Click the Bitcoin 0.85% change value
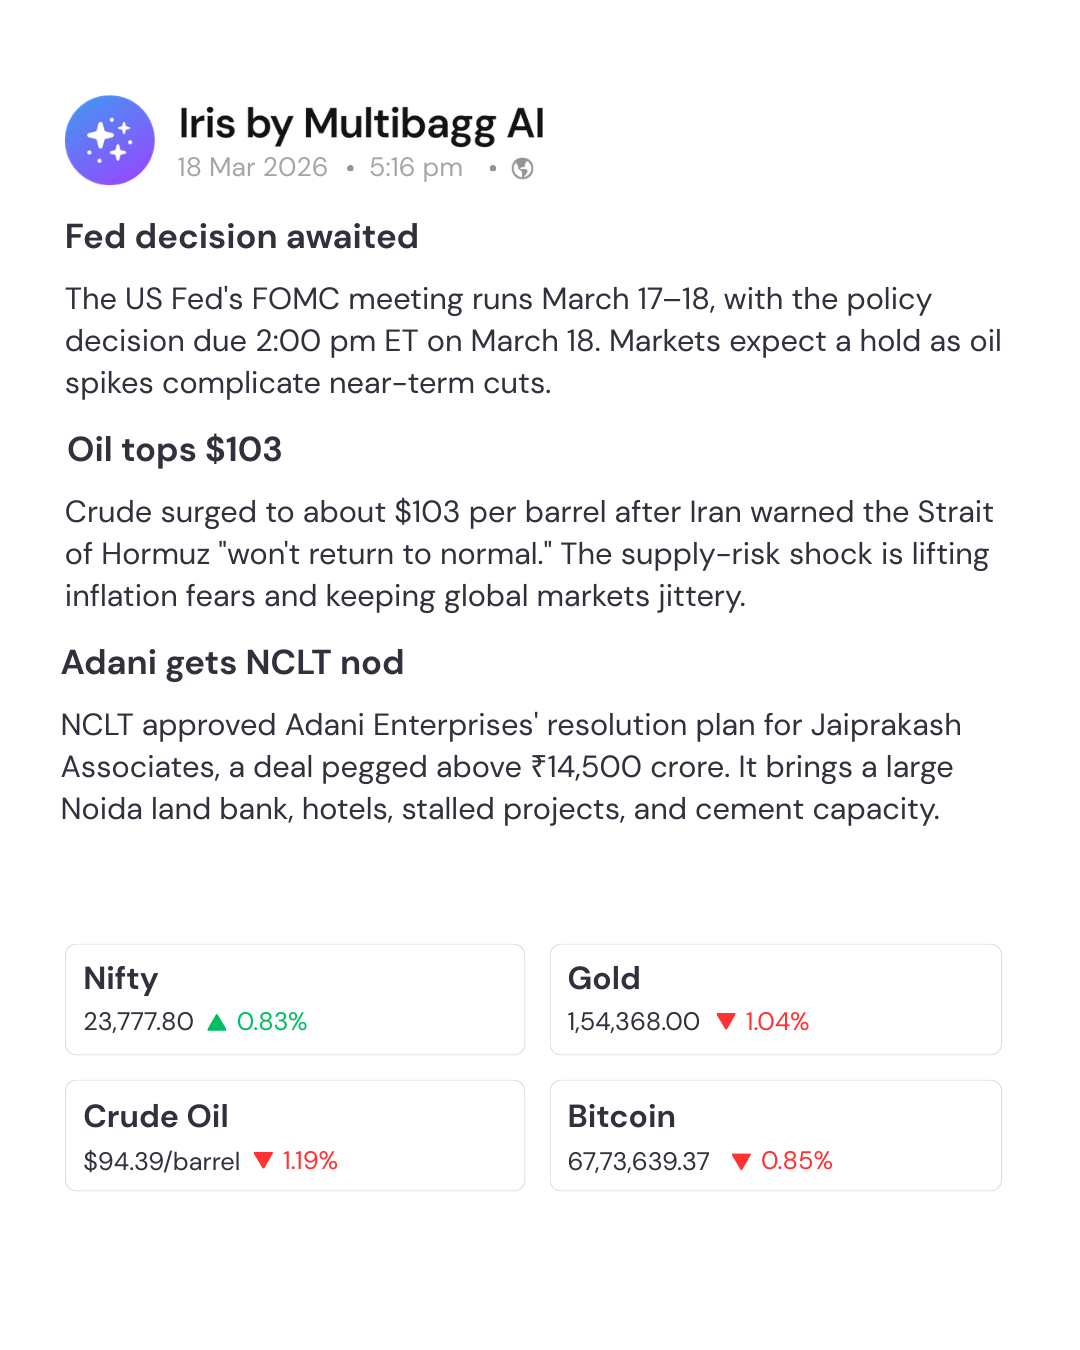 [797, 1161]
